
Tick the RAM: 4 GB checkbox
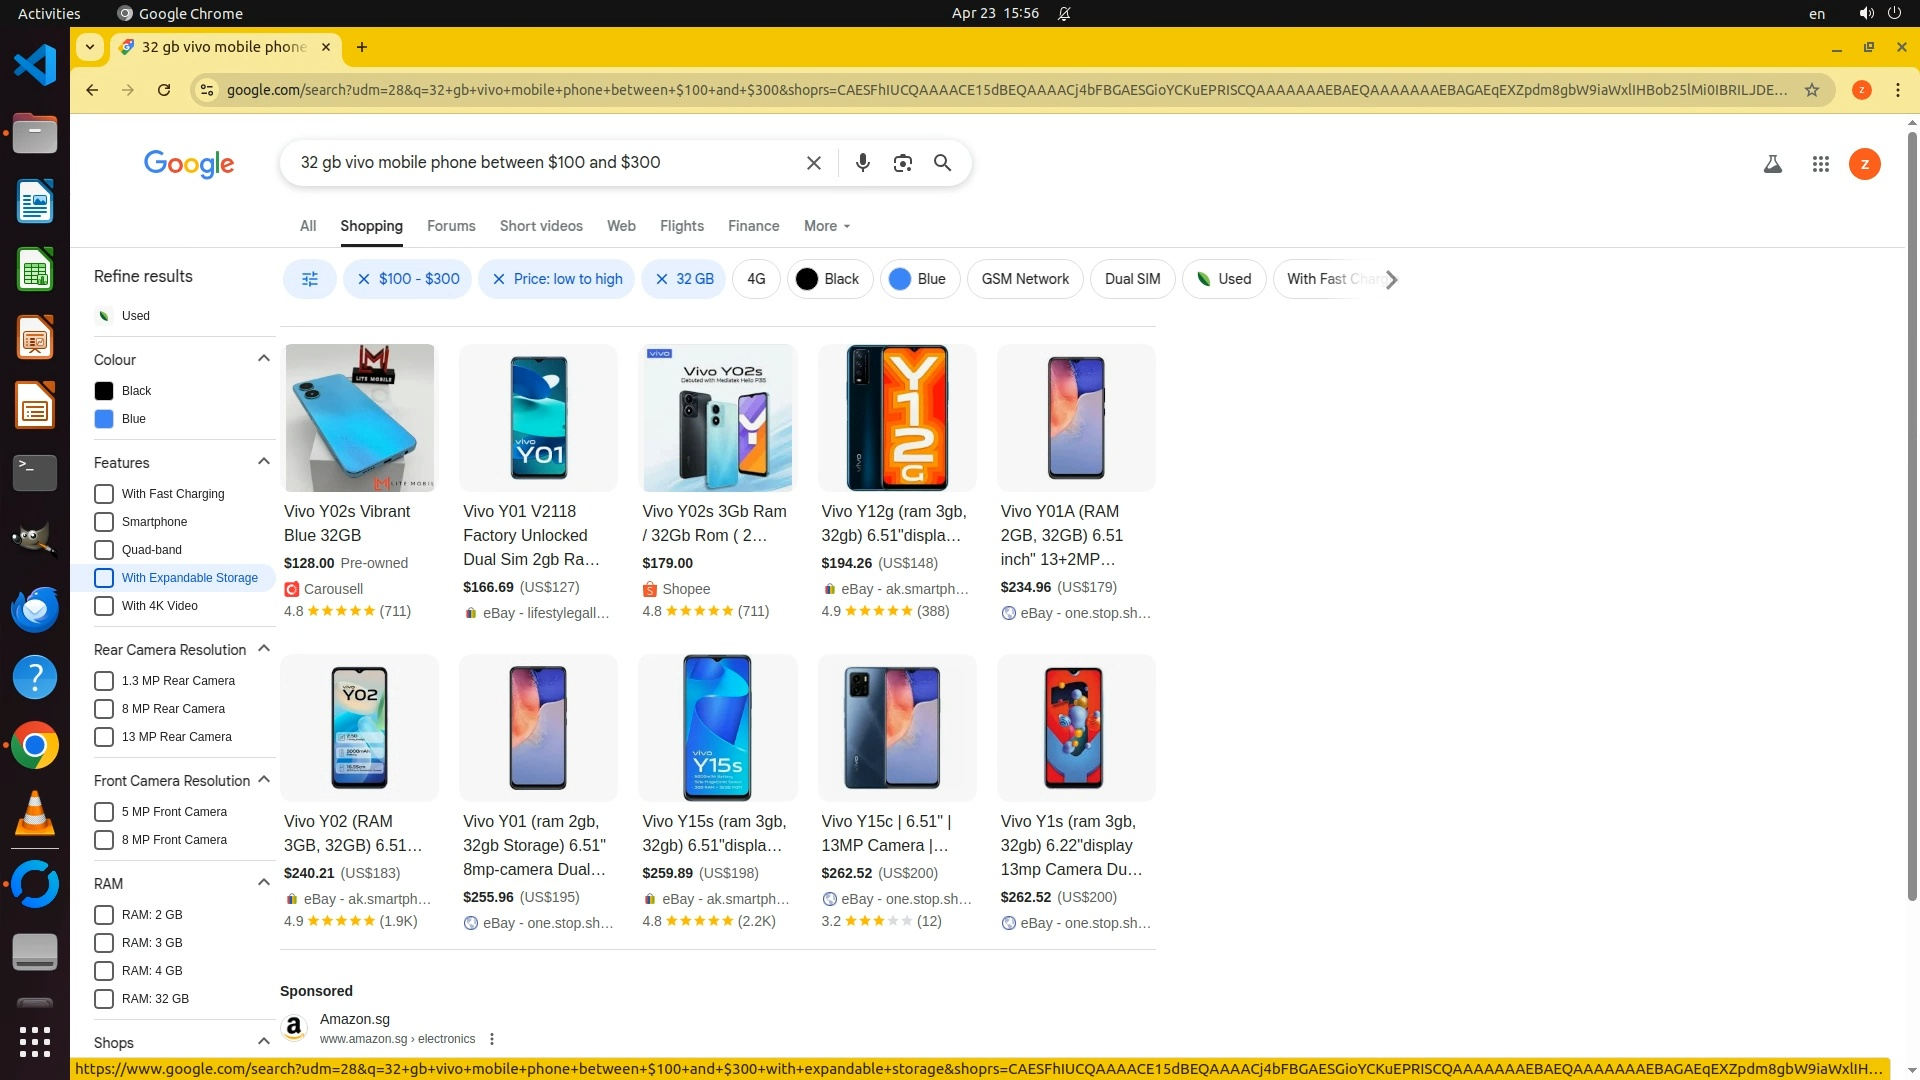point(104,971)
